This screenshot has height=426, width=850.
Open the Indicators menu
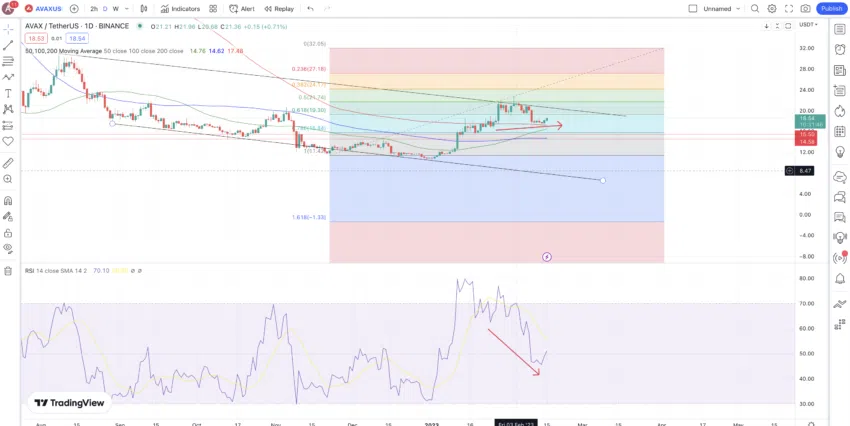(181, 9)
